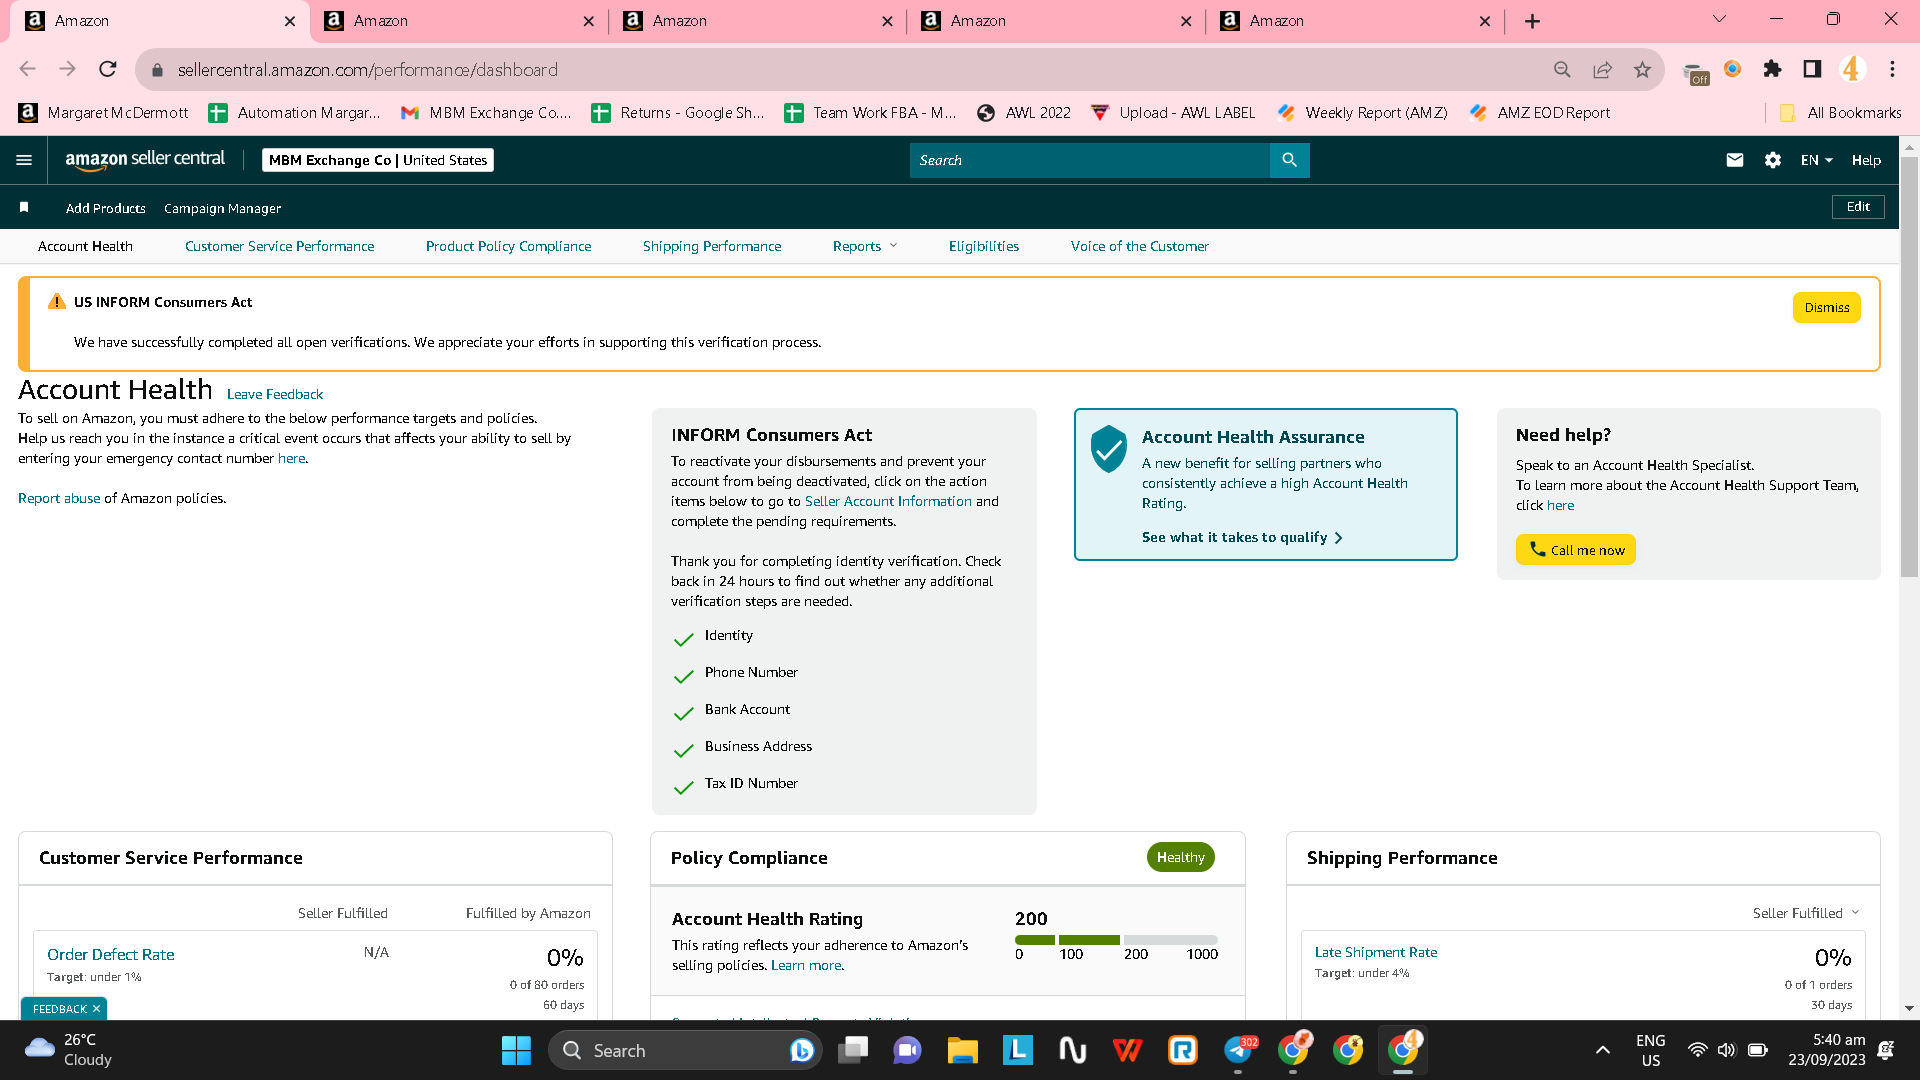The width and height of the screenshot is (1920, 1080).
Task: Dismiss the US INFORM Consumers Act alert
Action: click(x=1827, y=308)
